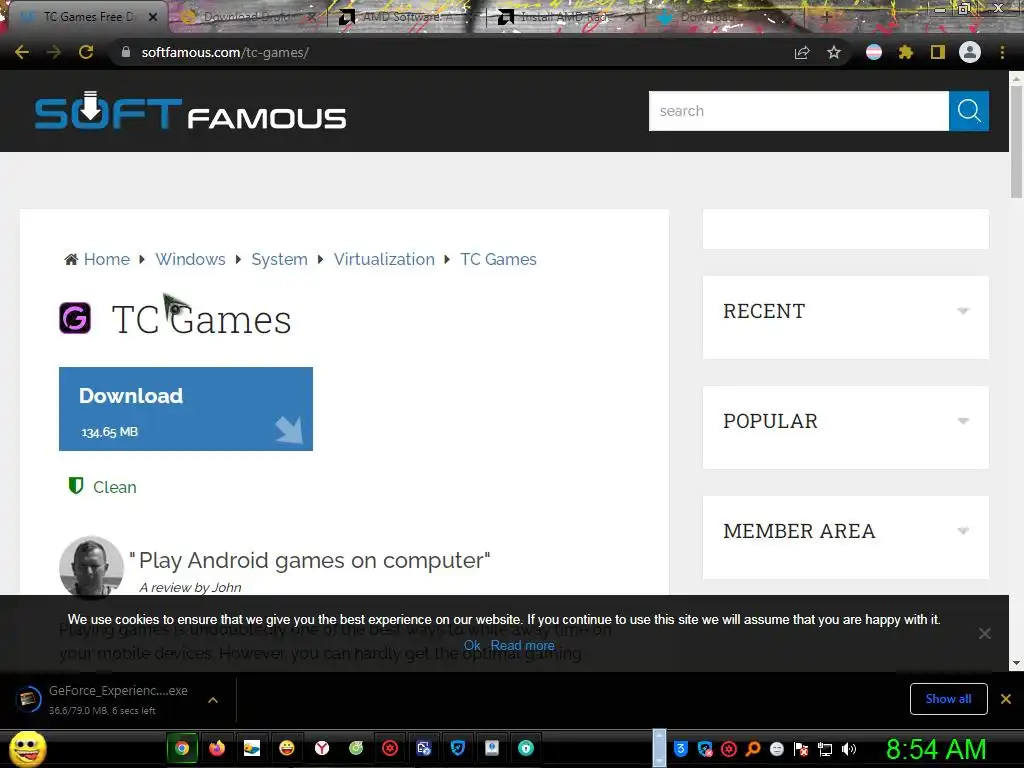The height and width of the screenshot is (768, 1024).
Task: Open the Chrome profile avatar
Action: [x=969, y=52]
